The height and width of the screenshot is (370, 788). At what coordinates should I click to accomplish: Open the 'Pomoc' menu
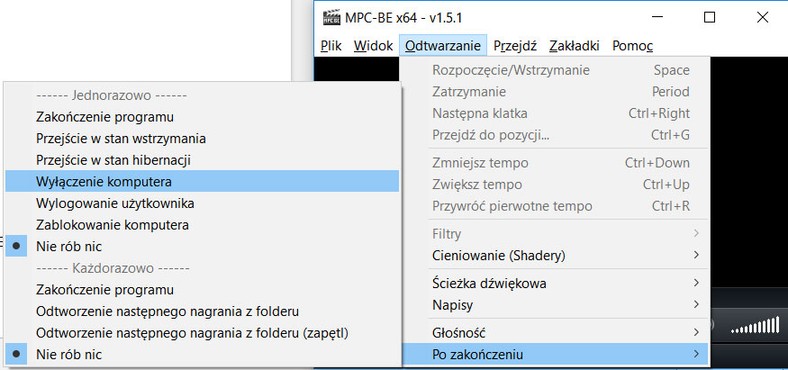tap(632, 46)
